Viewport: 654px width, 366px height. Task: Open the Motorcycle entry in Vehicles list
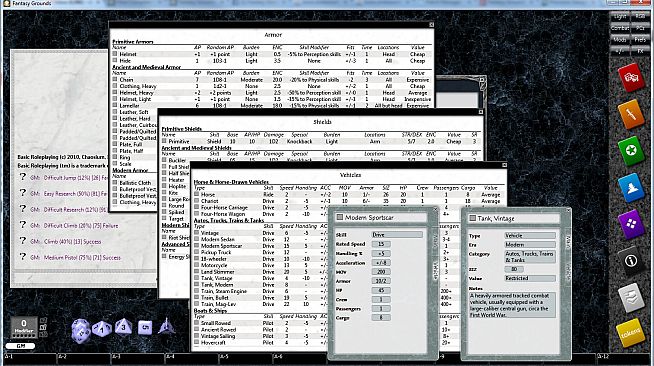coord(214,265)
